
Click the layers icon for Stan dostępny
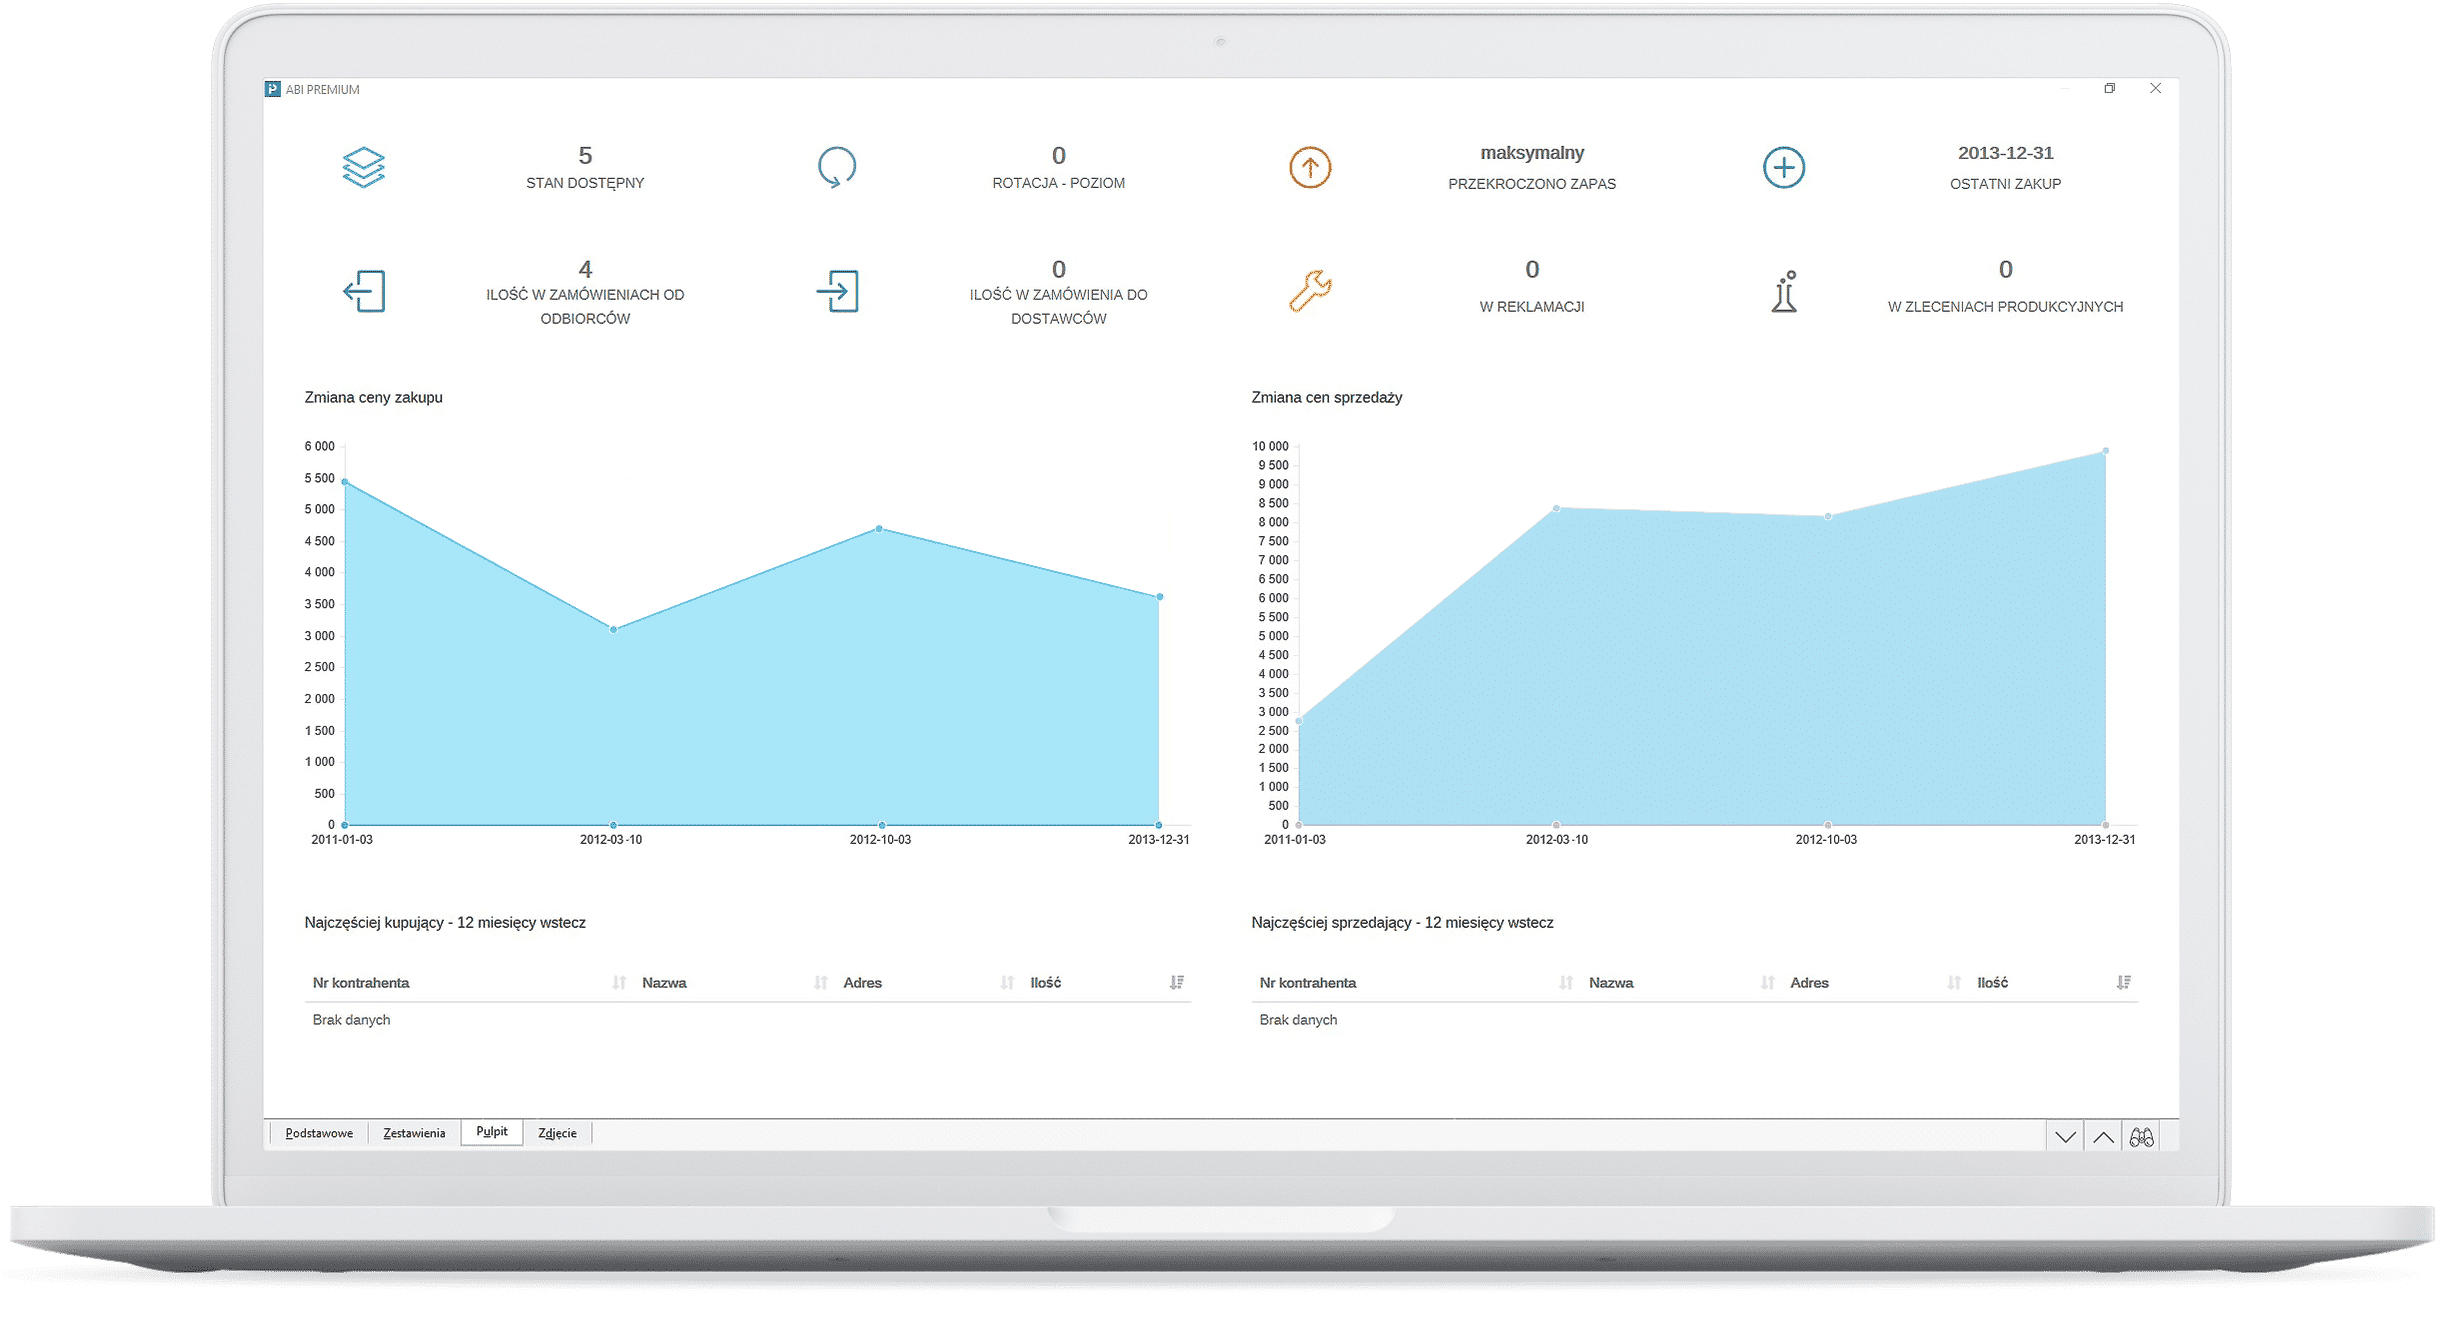[x=363, y=167]
